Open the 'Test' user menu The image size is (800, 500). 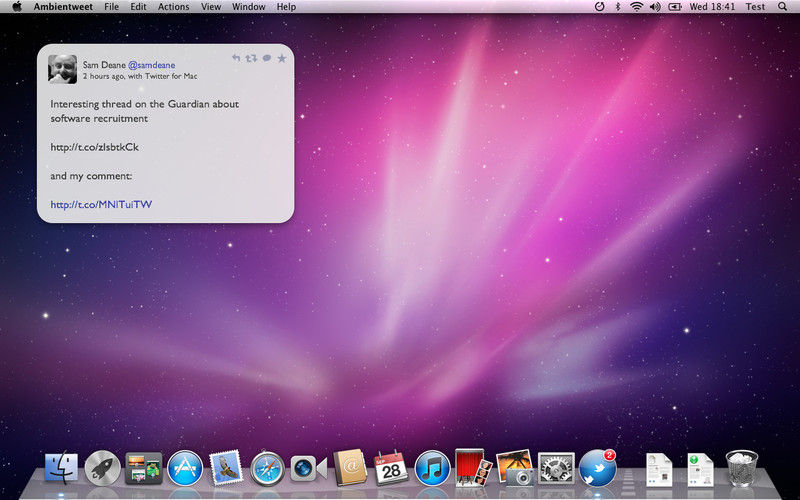pyautogui.click(x=755, y=7)
